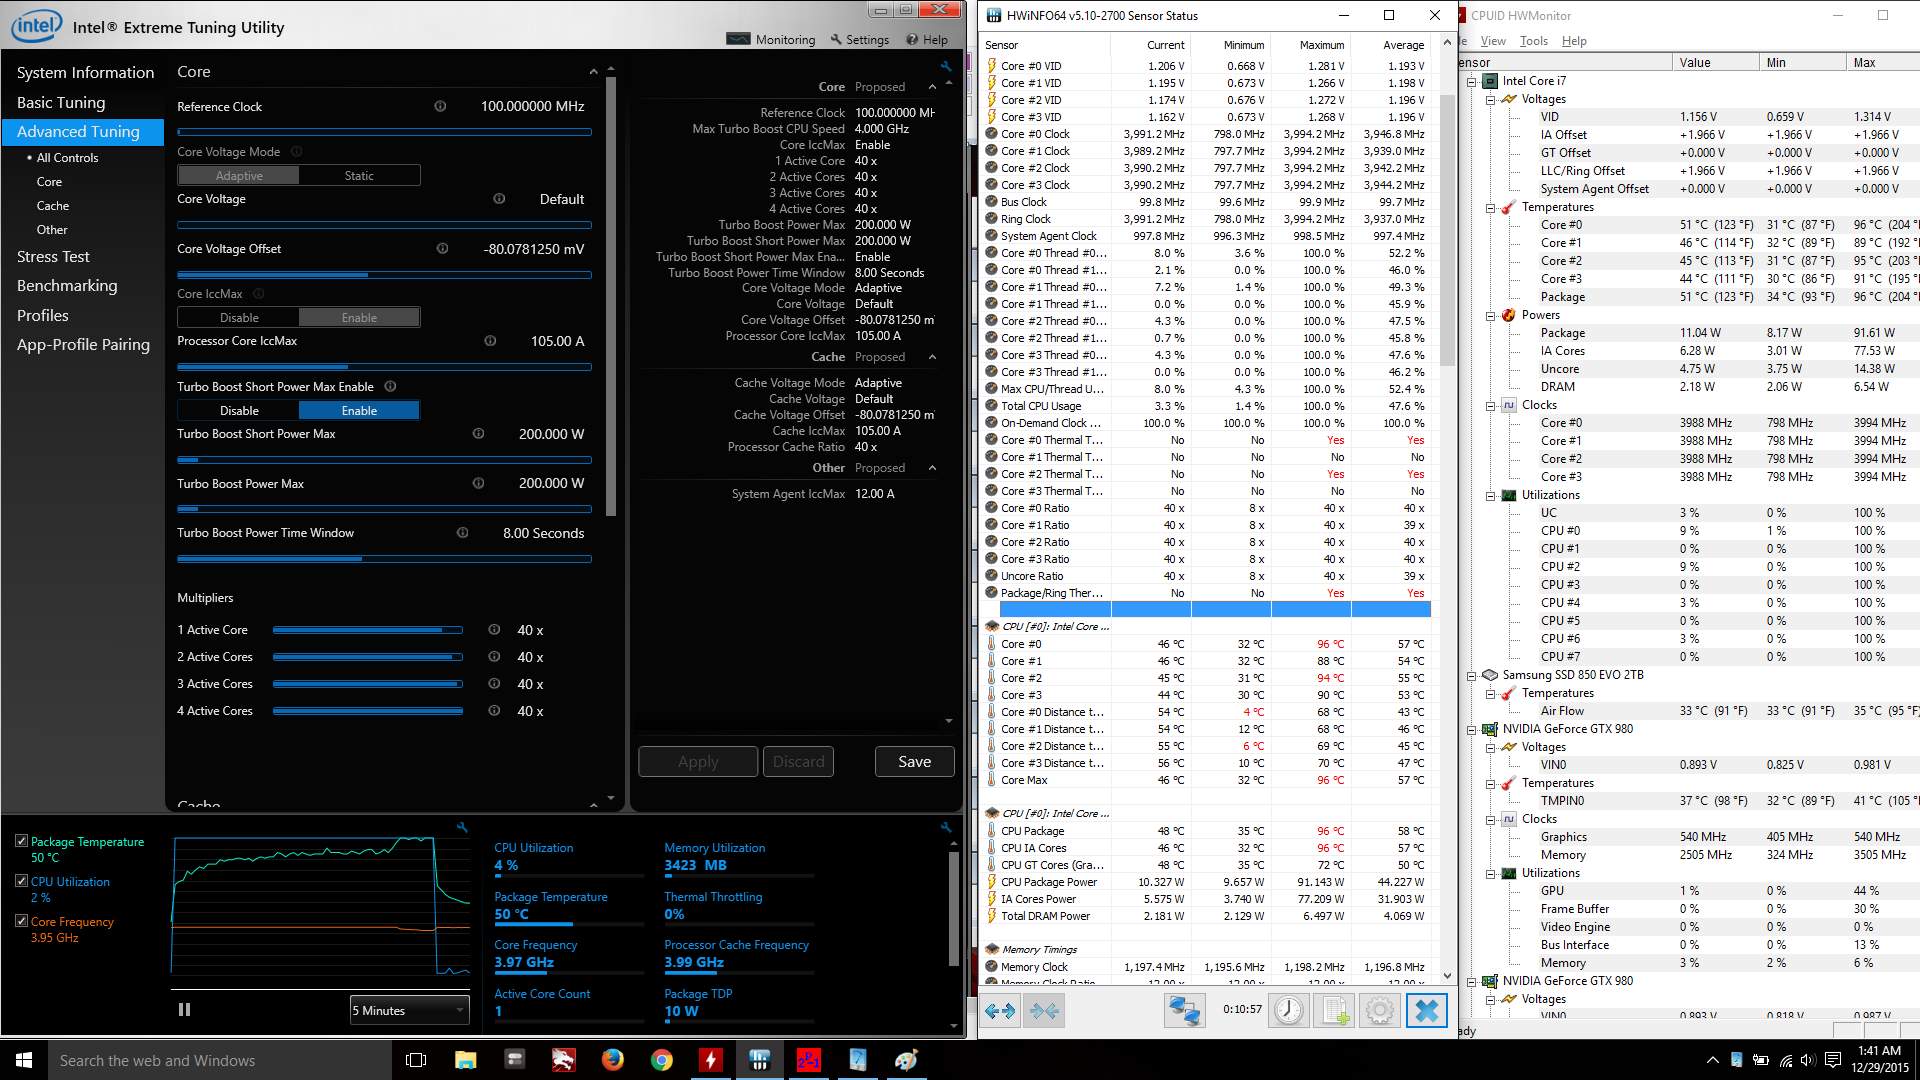Adjust the 1 Active Core multiplier slider
Image resolution: width=1920 pixels, height=1080 pixels.
[367, 630]
